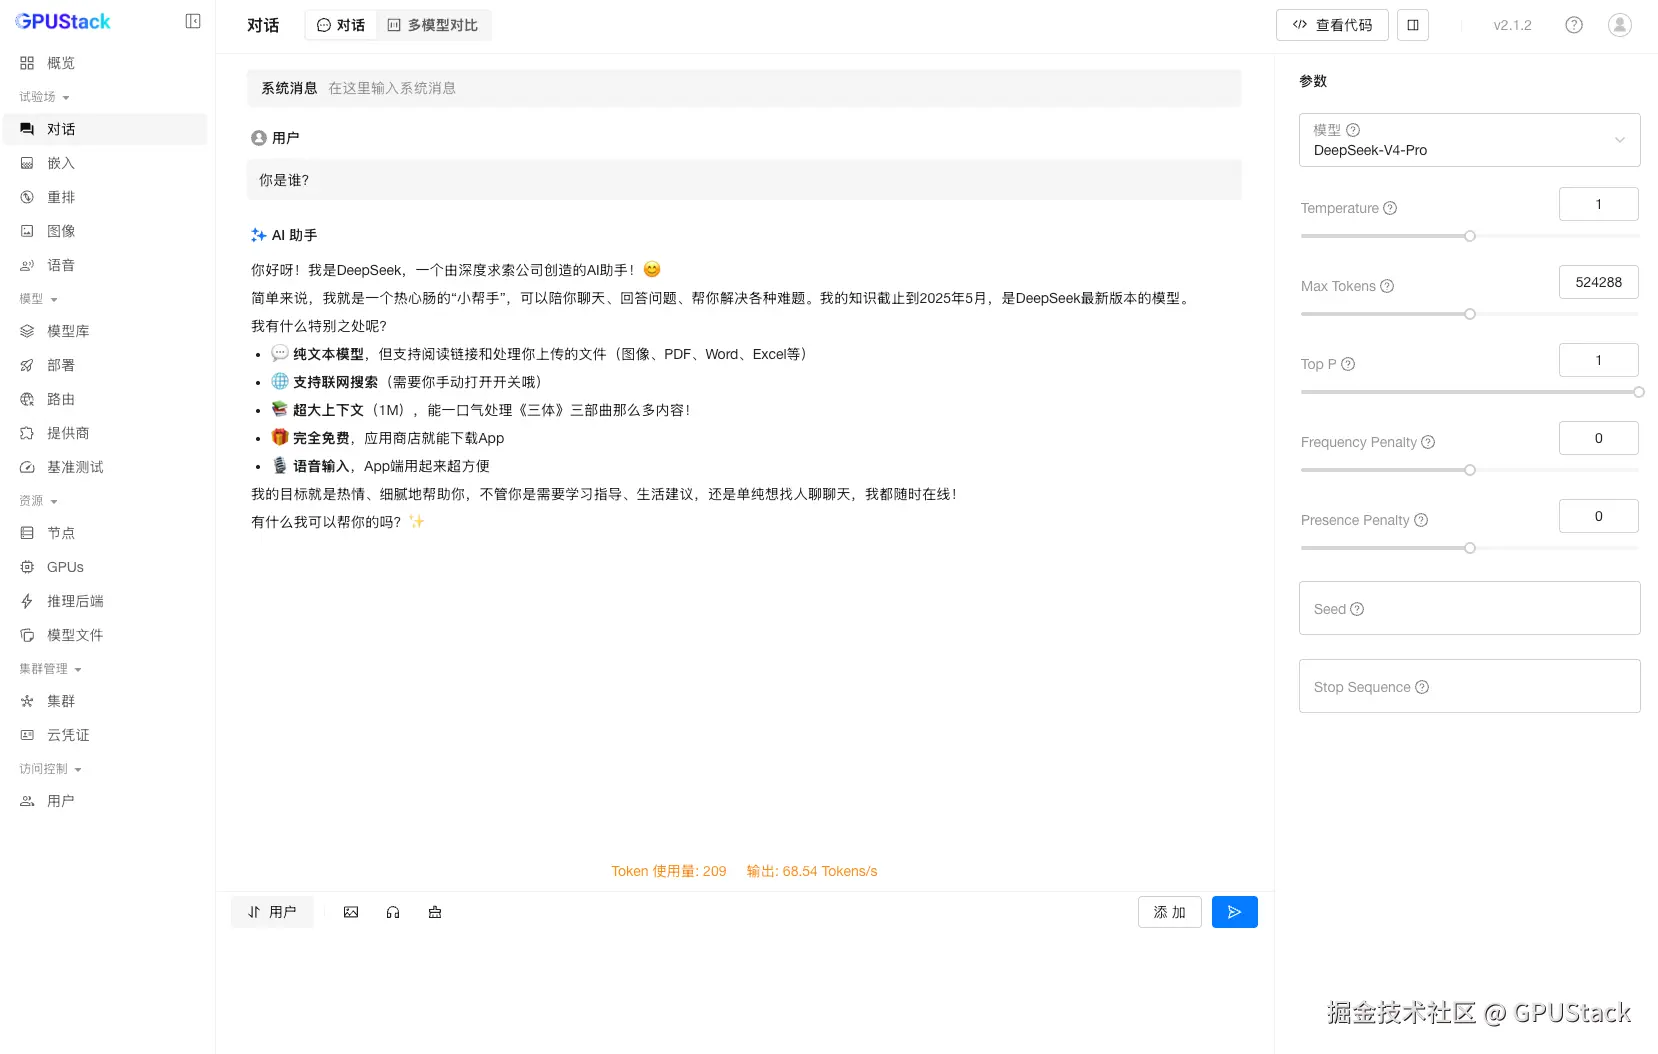Click the 提供商 providers icon
Screen dimensions: 1658x1054
27,433
